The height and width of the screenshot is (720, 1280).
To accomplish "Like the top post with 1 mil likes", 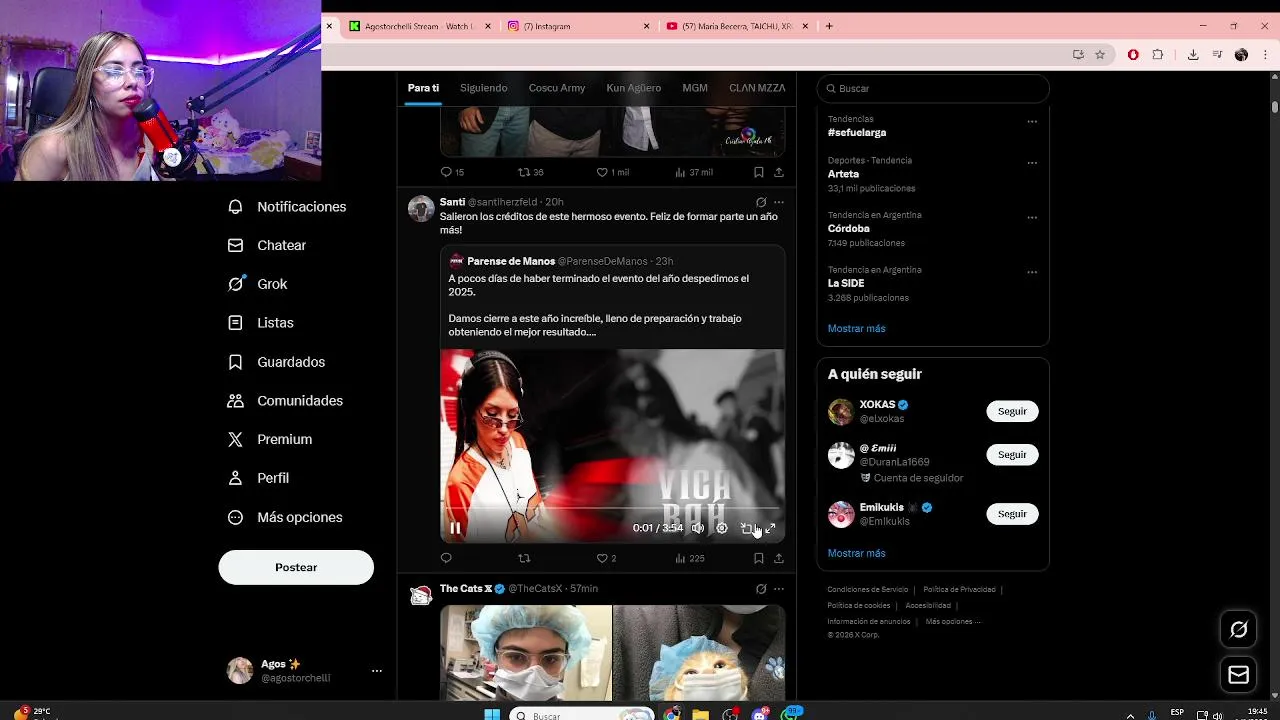I will coord(612,172).
